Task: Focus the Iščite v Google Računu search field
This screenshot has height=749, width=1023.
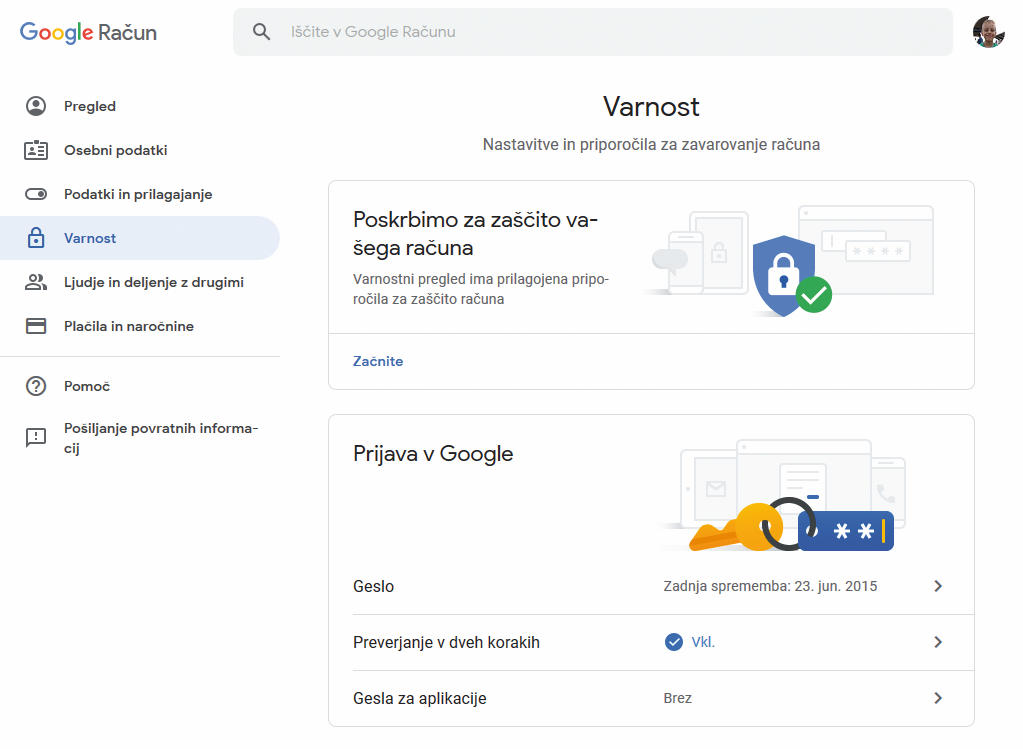Action: (592, 31)
